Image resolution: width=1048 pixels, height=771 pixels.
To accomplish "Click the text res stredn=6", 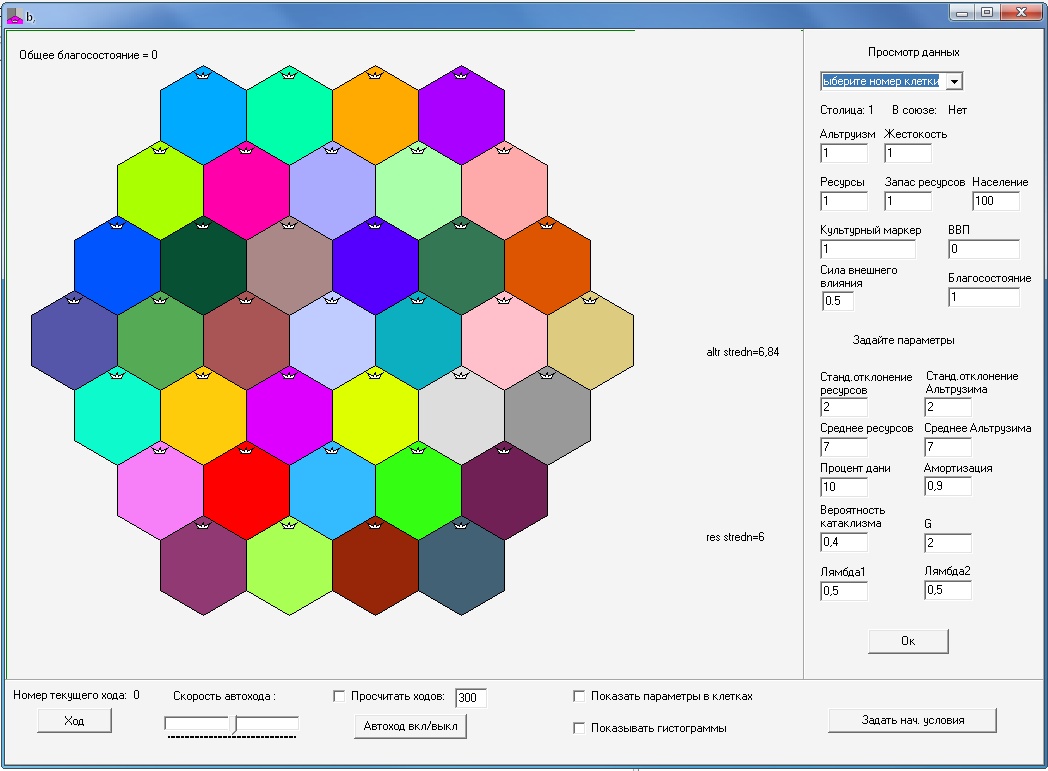I will tap(735, 537).
